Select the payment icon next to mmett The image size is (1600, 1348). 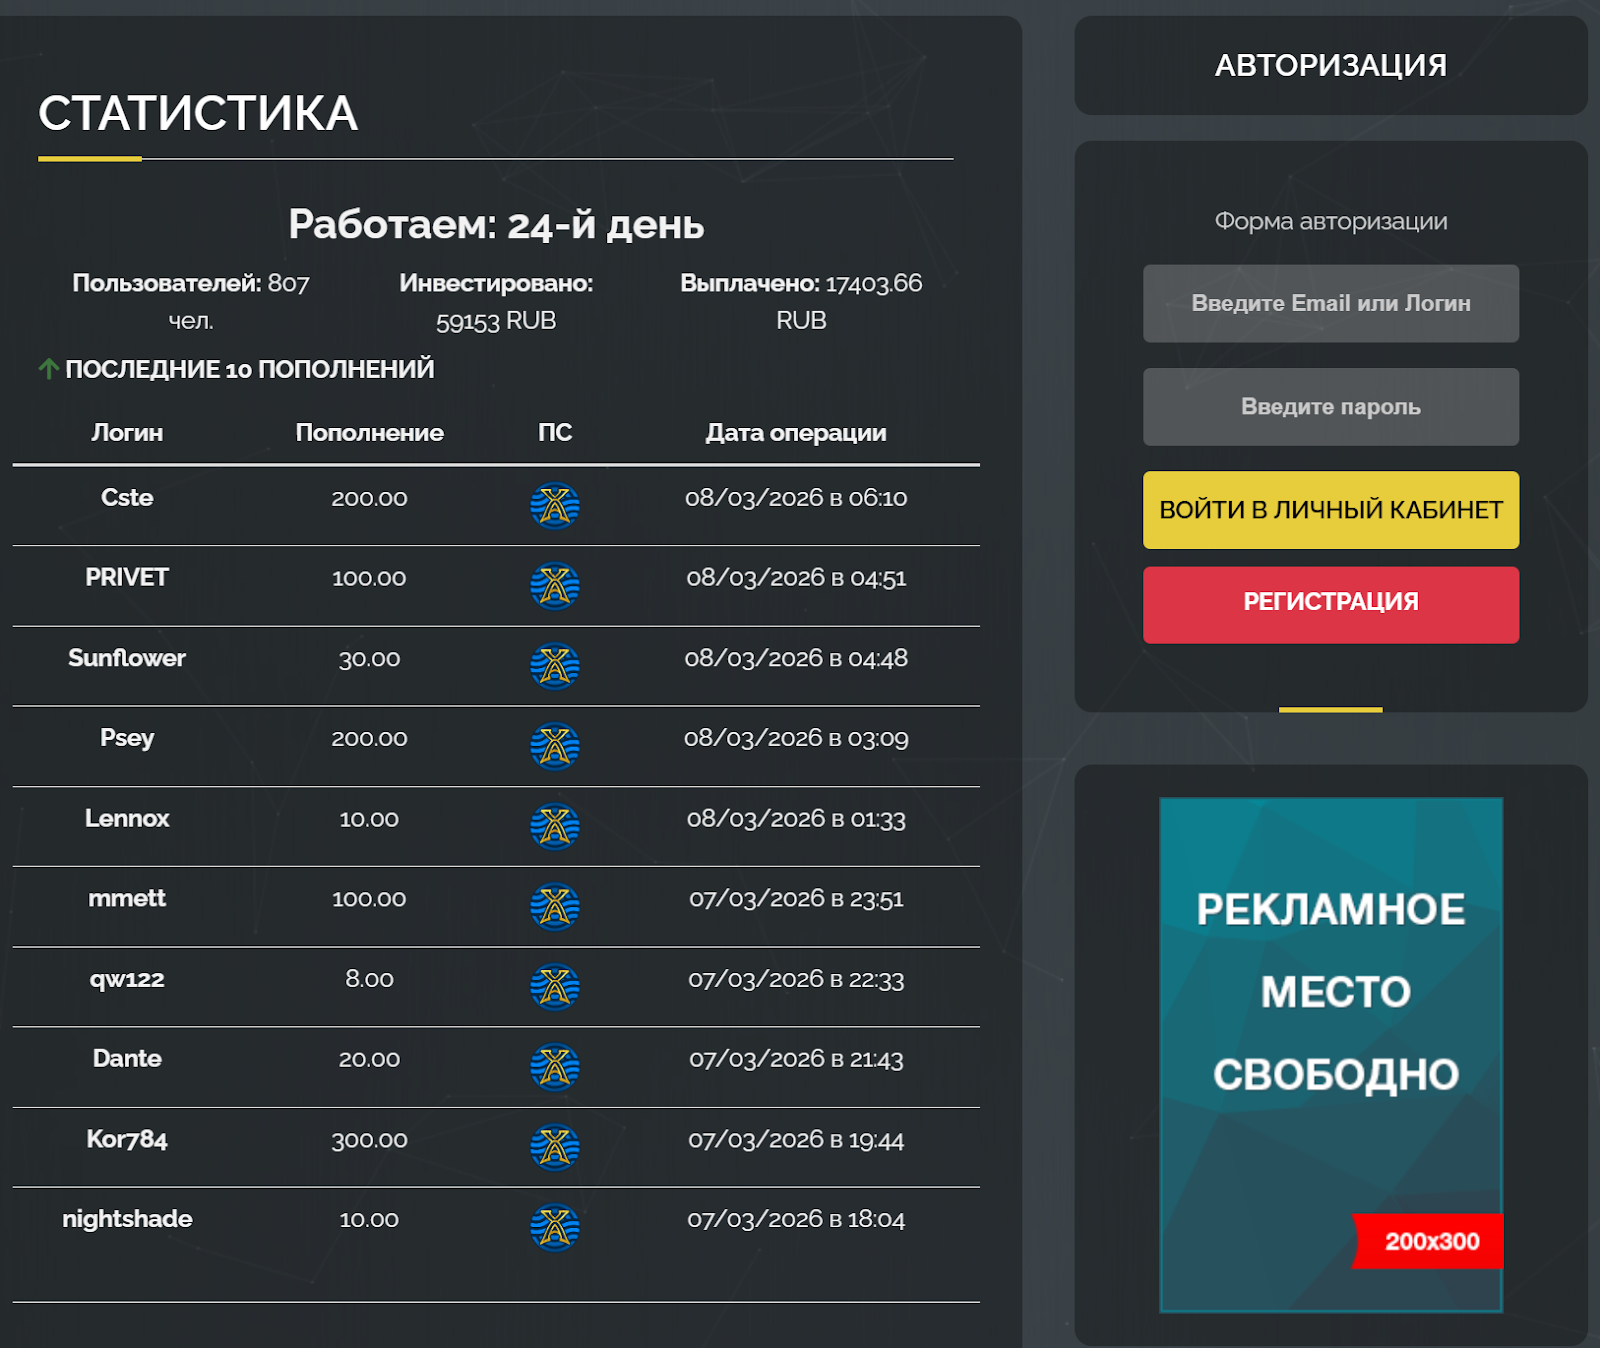pos(556,908)
